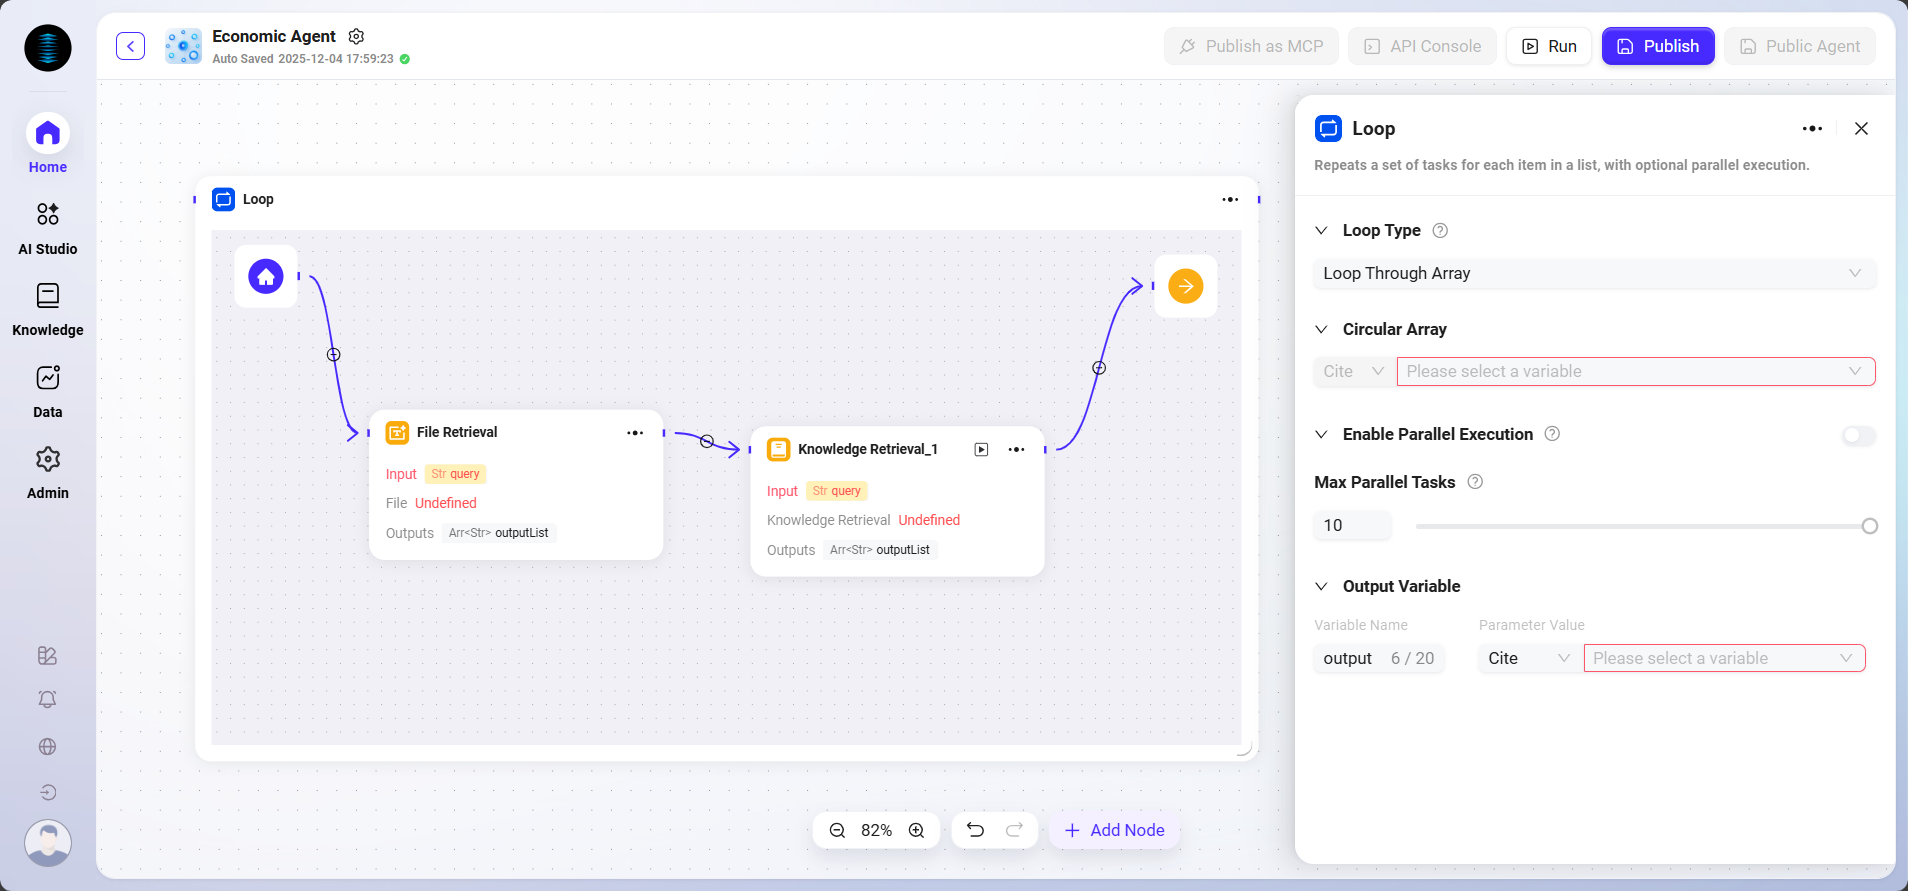Click the Add Node button
Image resolution: width=1908 pixels, height=891 pixels.
coord(1115,830)
